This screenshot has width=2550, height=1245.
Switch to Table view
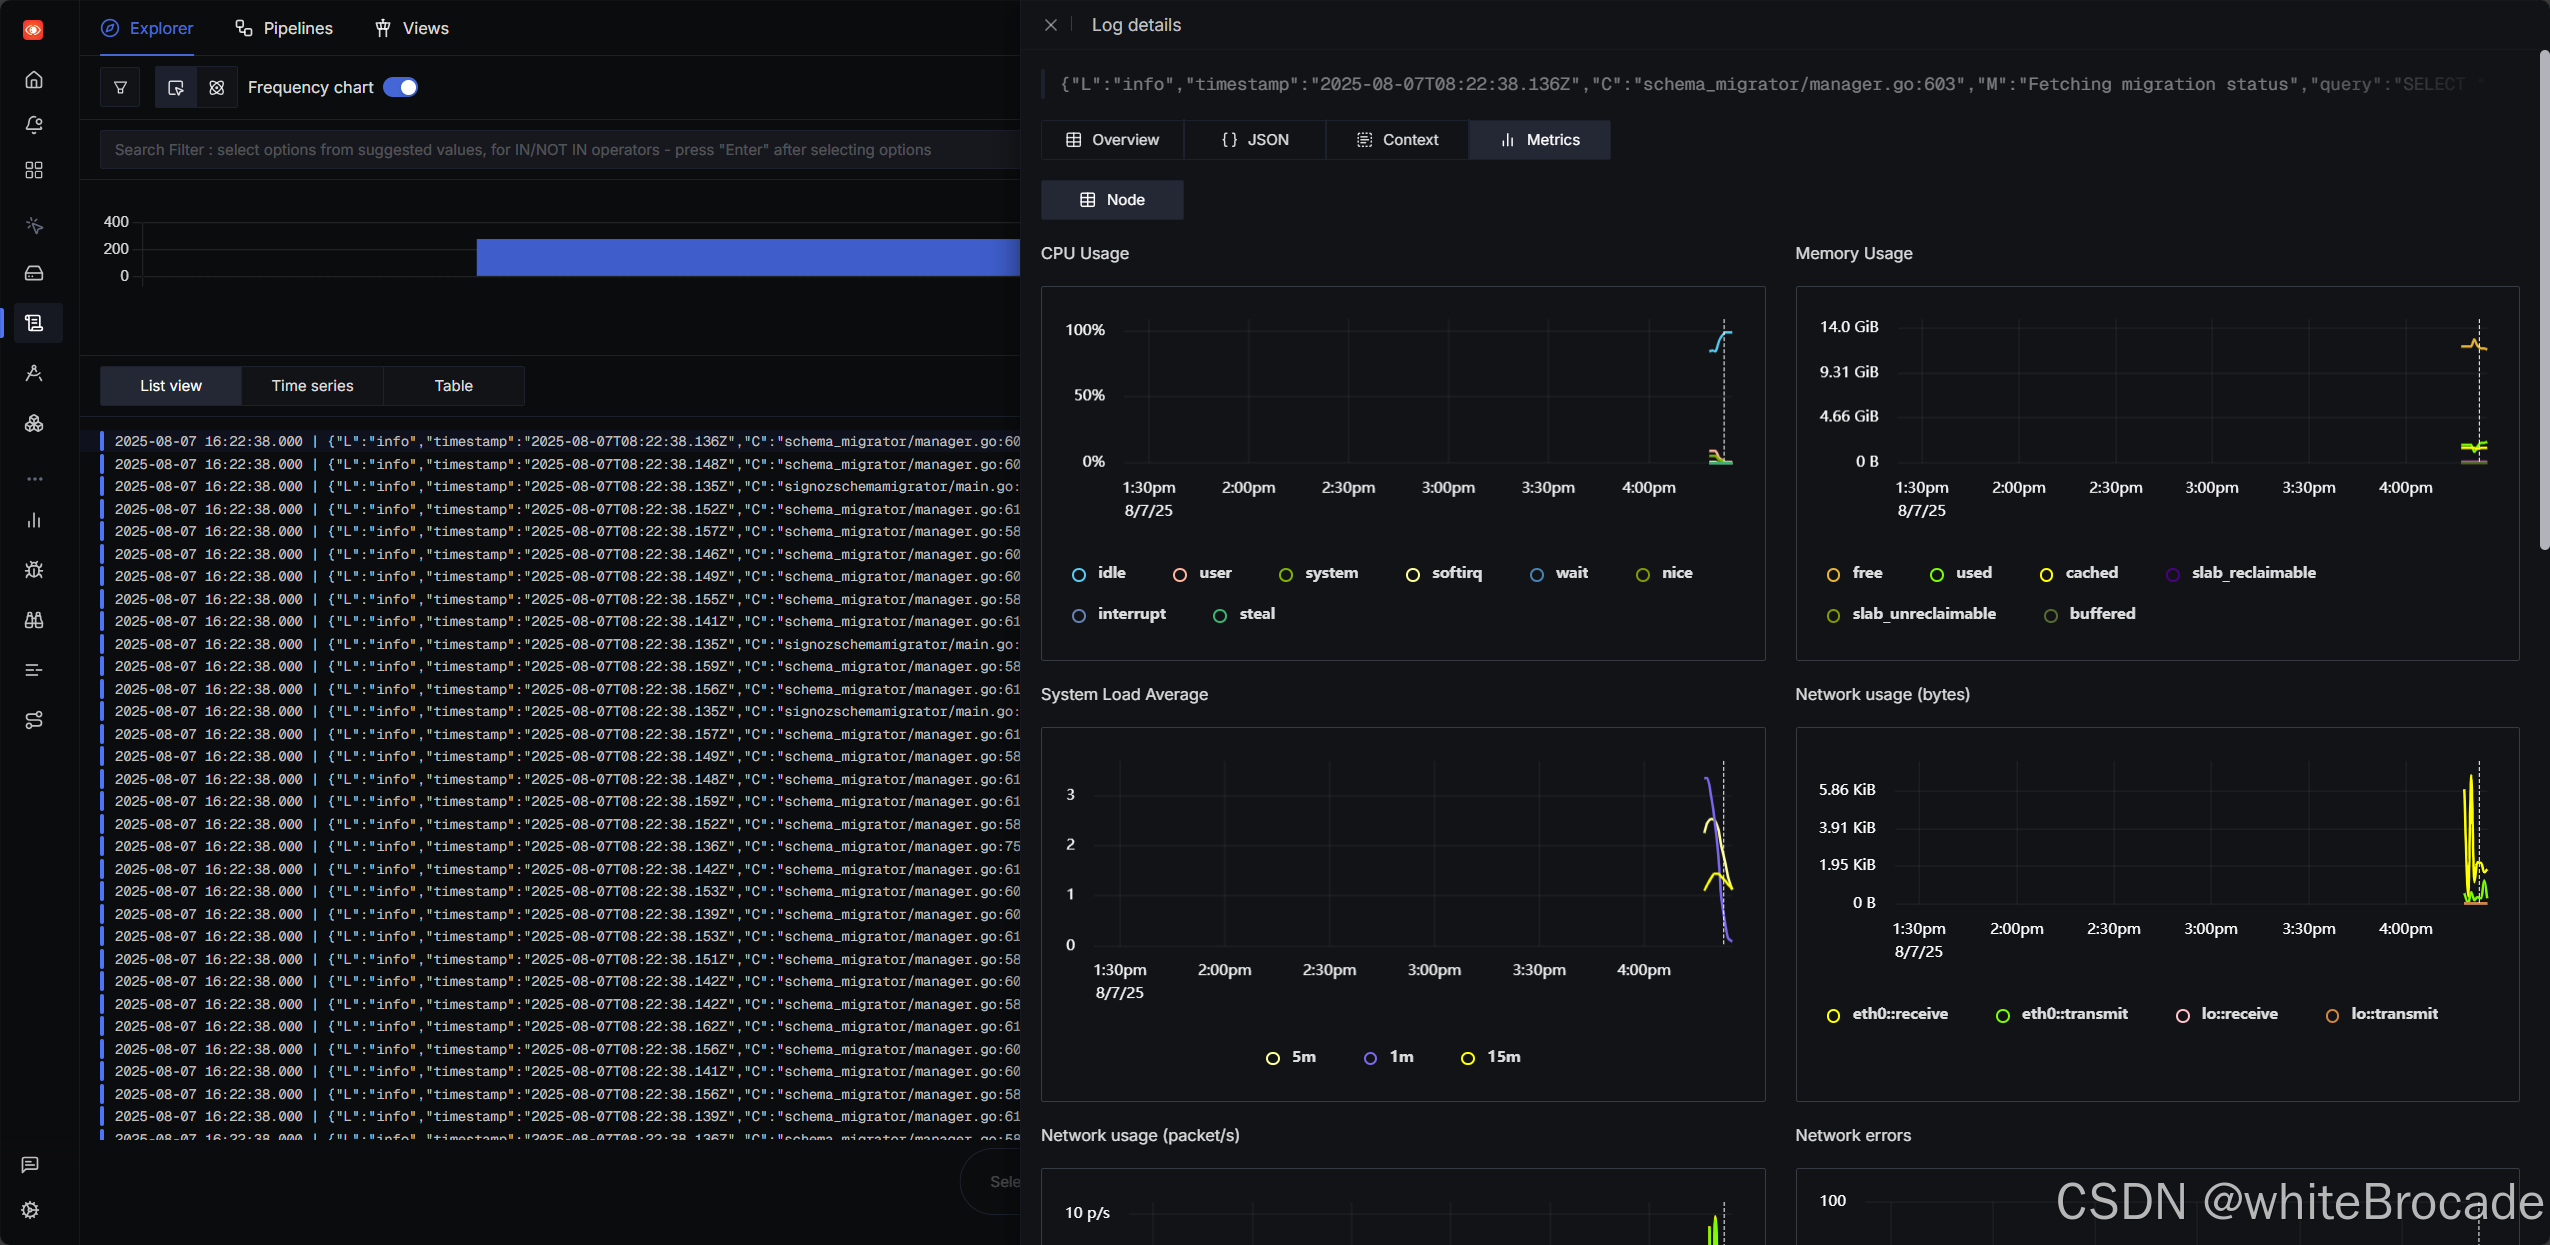click(x=453, y=386)
